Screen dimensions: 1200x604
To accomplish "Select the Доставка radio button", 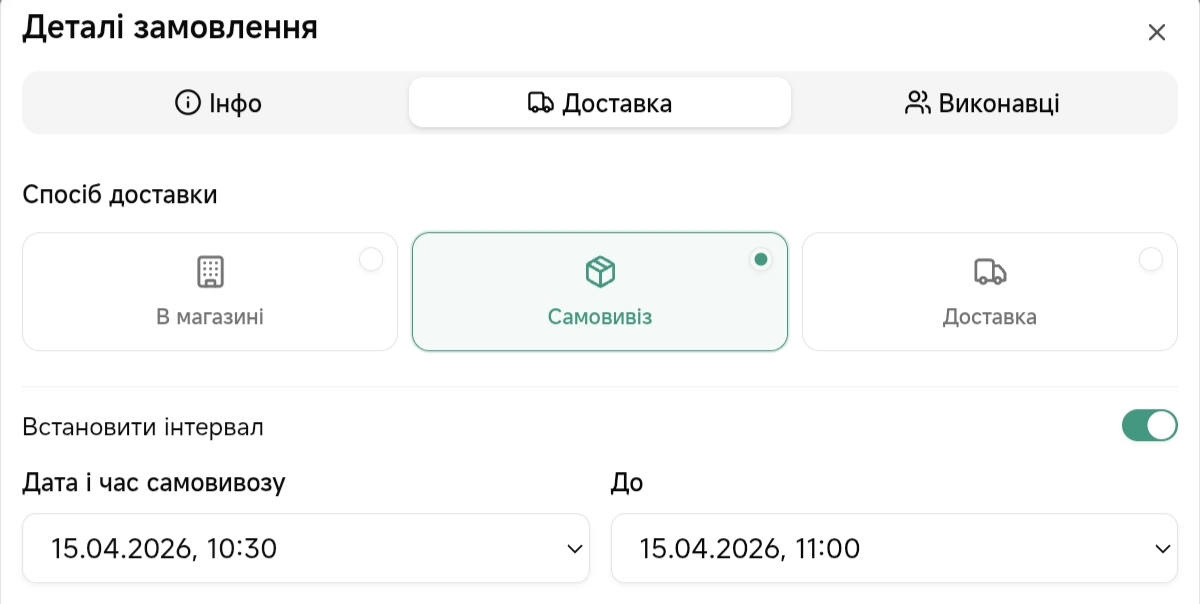I will (x=1151, y=260).
